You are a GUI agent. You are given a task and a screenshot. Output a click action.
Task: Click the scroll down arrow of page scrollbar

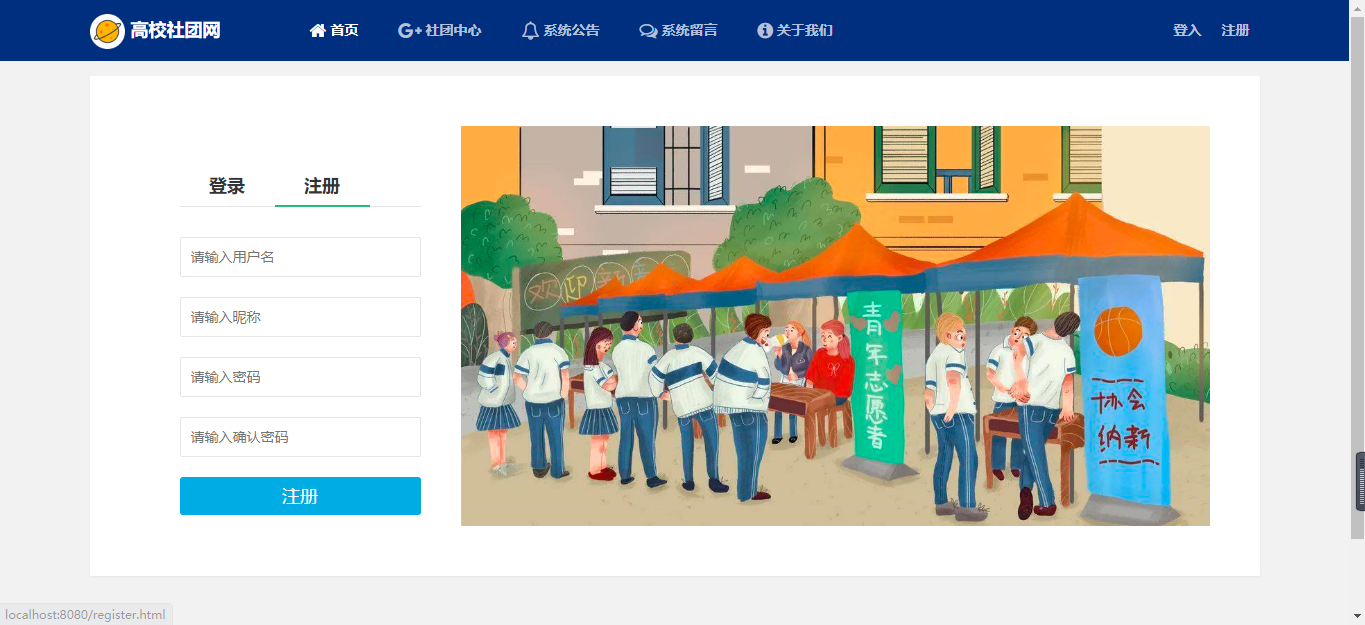1357,616
